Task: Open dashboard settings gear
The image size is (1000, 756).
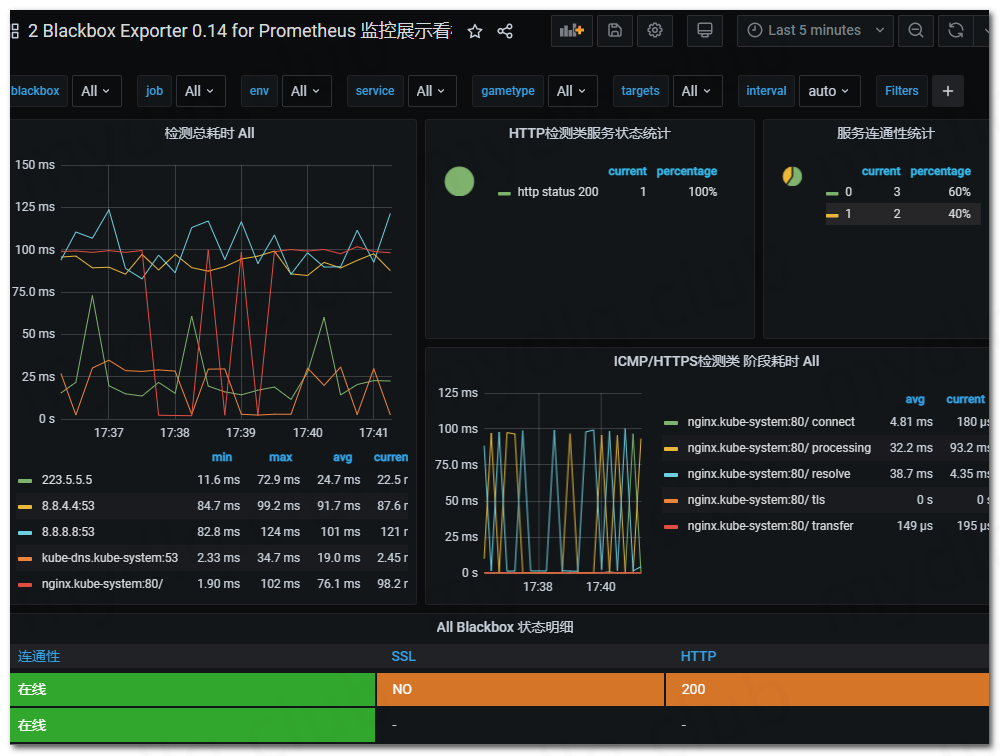Action: click(x=655, y=31)
